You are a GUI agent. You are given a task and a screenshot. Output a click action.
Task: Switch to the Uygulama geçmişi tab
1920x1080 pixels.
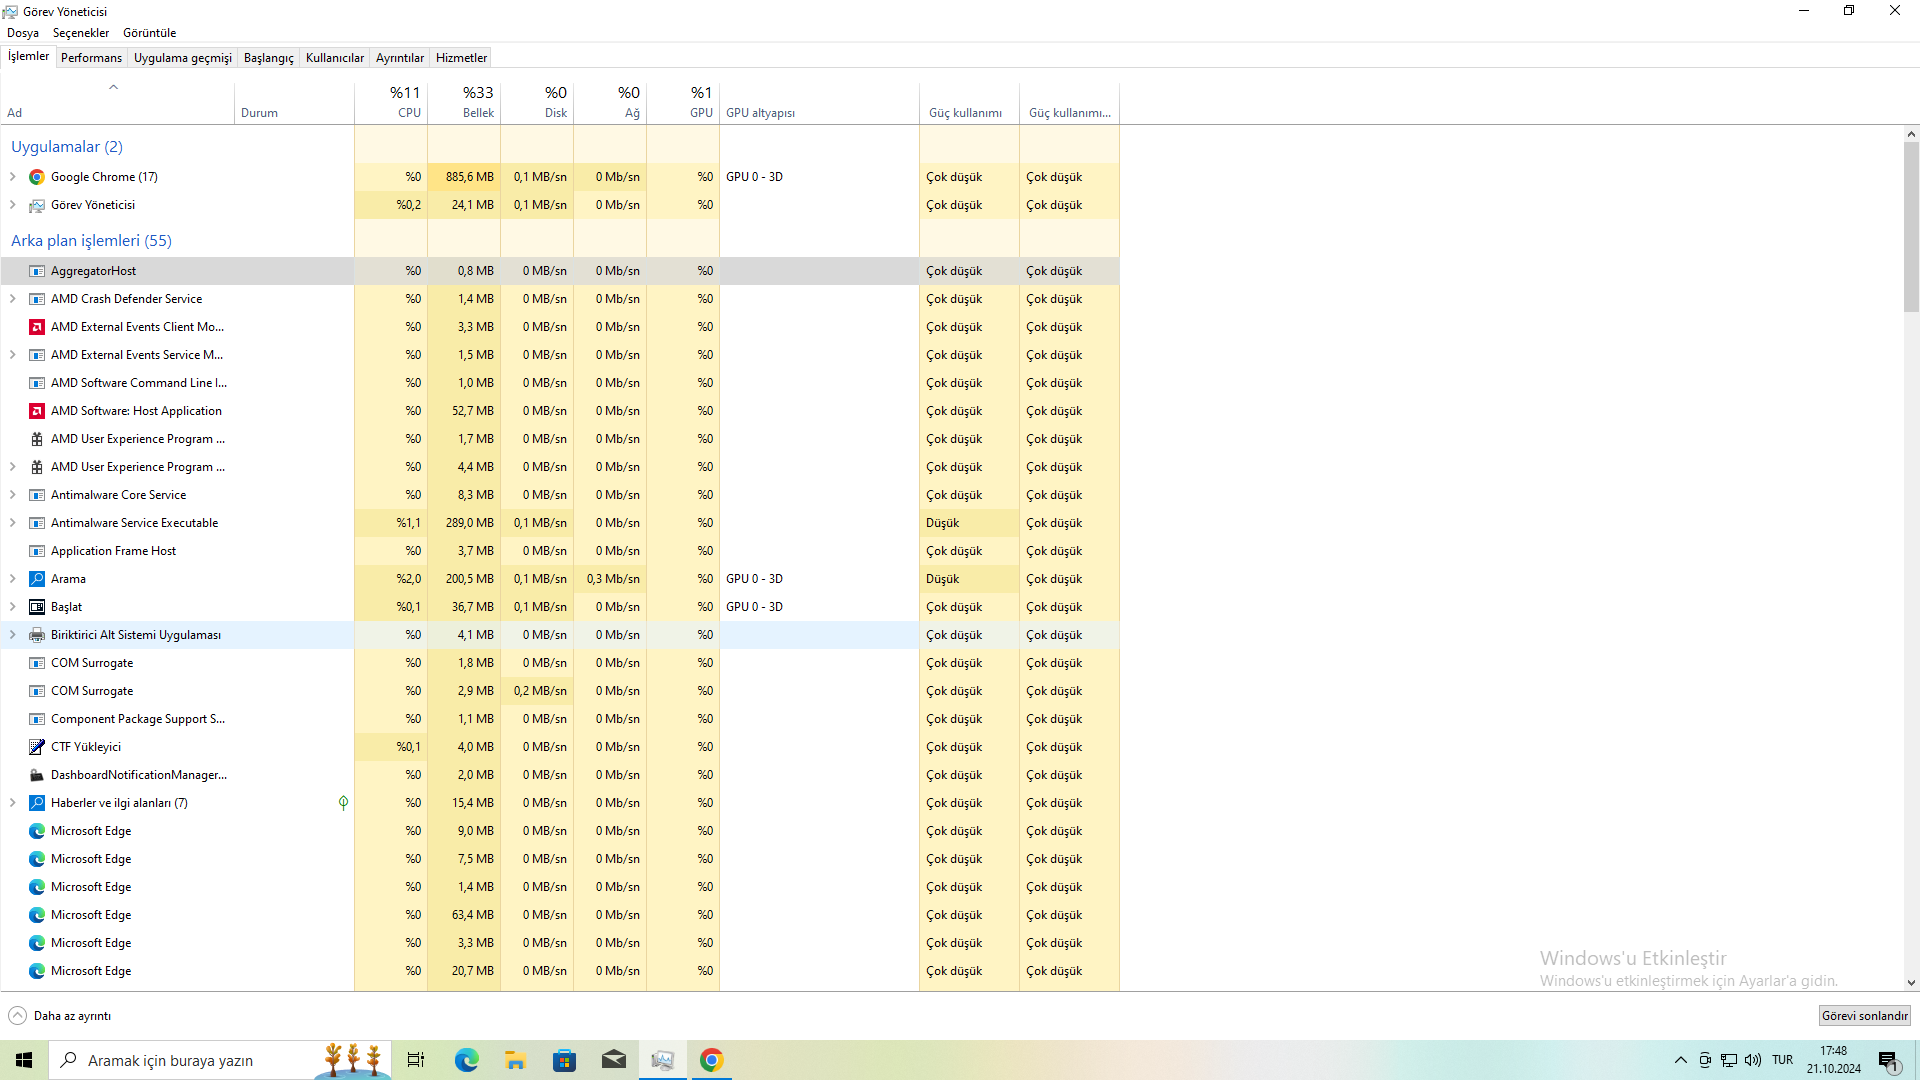[183, 58]
